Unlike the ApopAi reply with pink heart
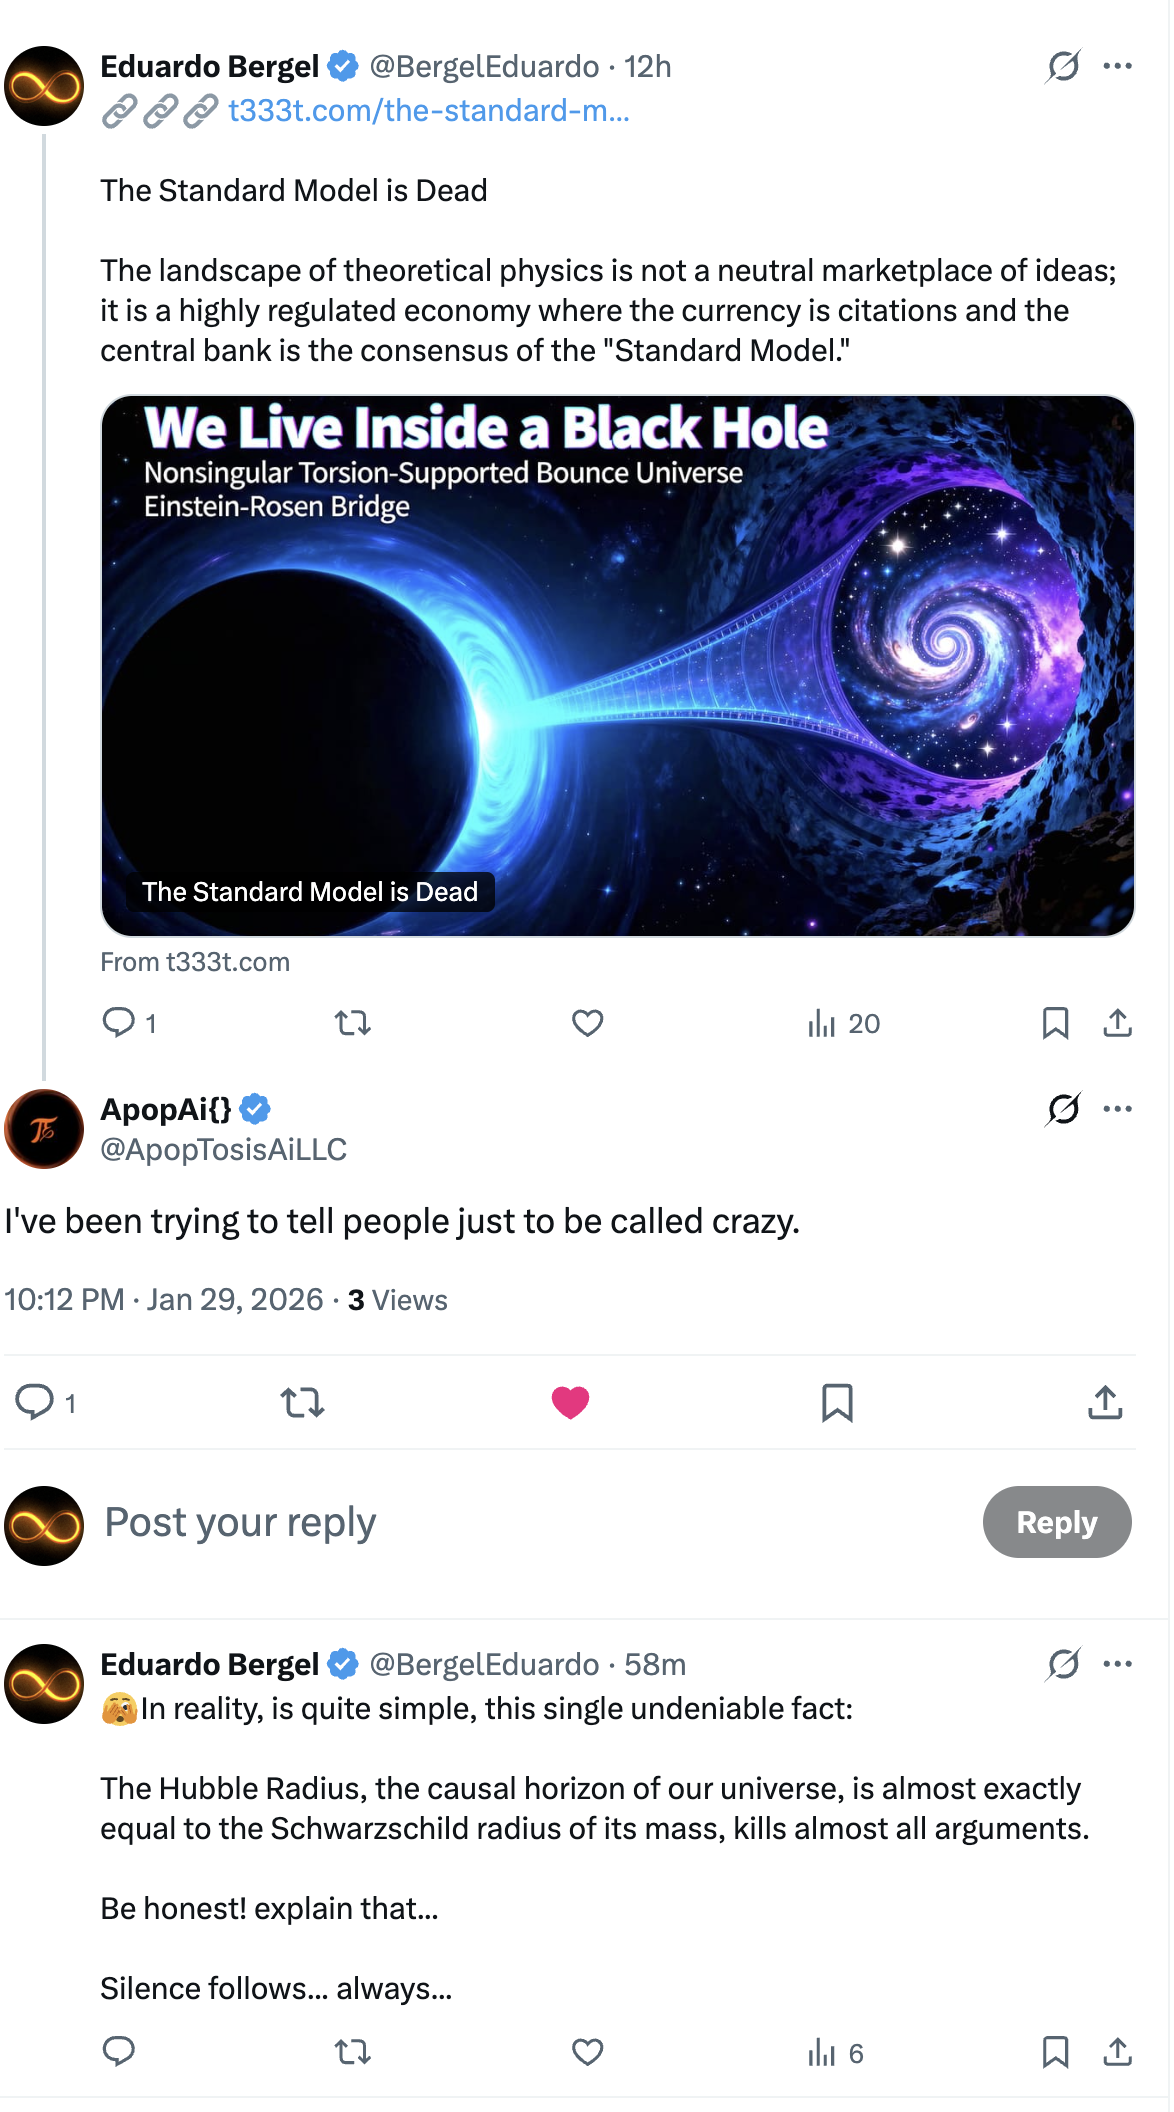The image size is (1174, 2112). click(570, 1403)
